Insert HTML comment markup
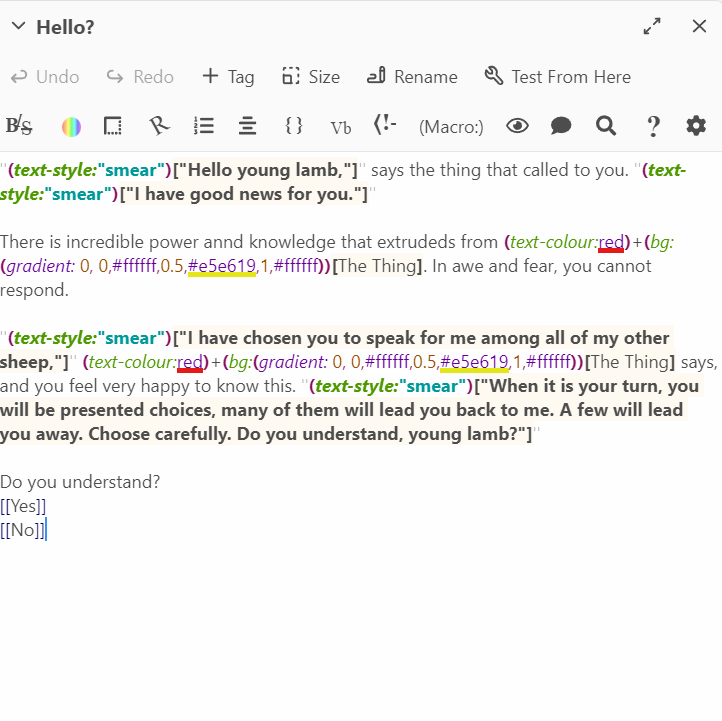722x721 pixels. [385, 125]
